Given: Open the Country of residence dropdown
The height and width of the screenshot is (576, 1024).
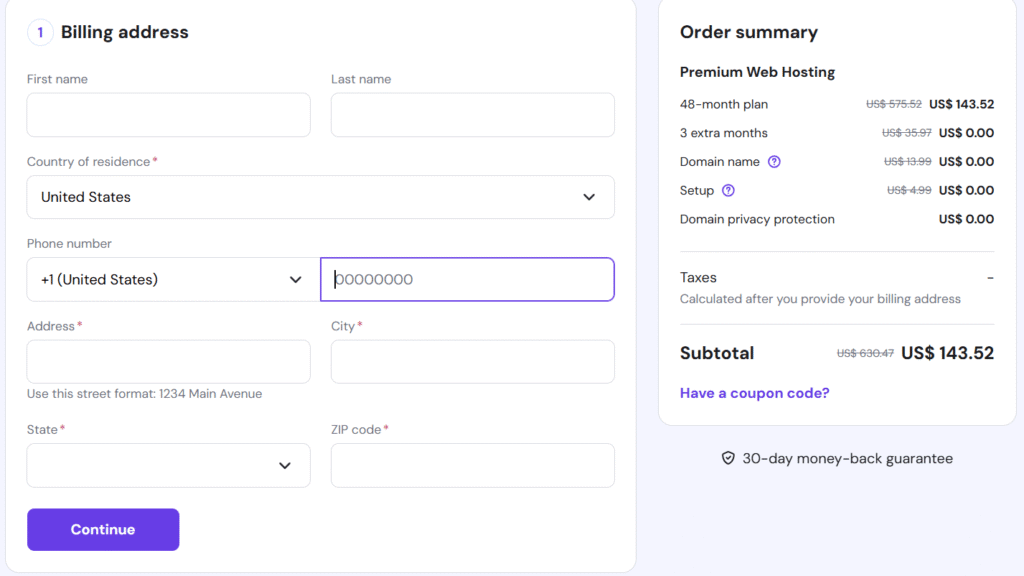Looking at the screenshot, I should point(320,197).
